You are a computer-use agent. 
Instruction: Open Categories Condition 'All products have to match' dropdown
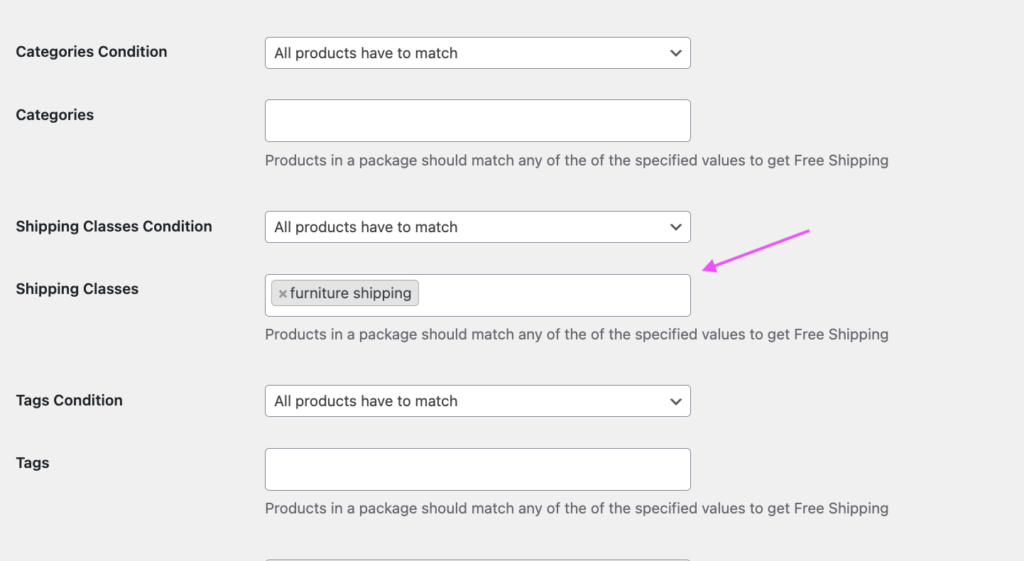pos(366,53)
